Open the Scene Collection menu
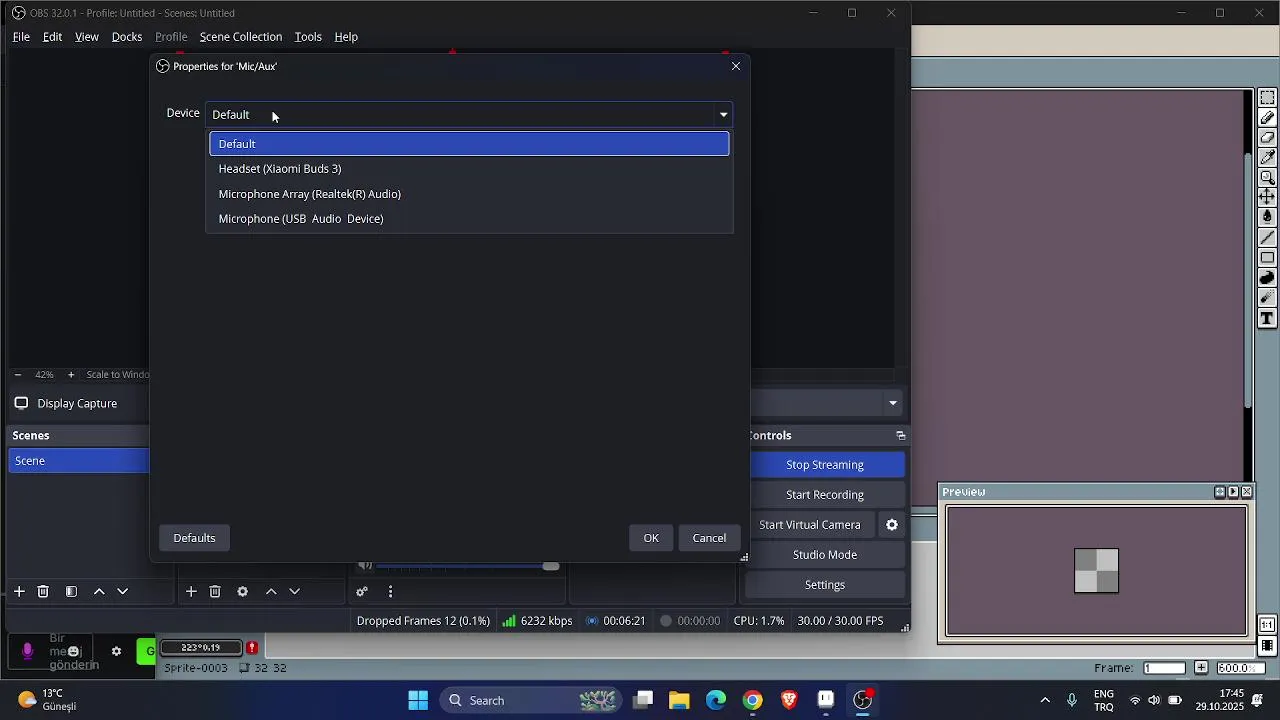 (241, 37)
